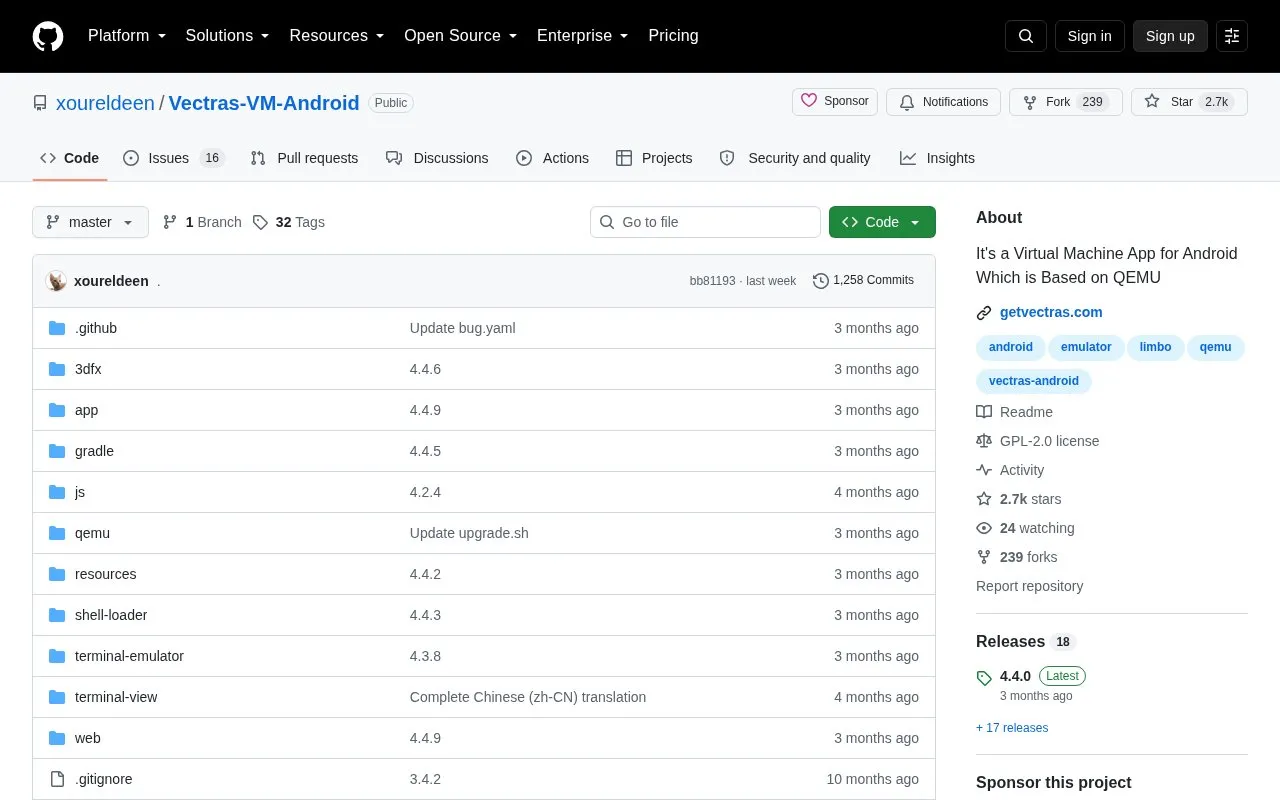This screenshot has height=800, width=1280.
Task: Open the + 17 releases link
Action: tap(1012, 728)
